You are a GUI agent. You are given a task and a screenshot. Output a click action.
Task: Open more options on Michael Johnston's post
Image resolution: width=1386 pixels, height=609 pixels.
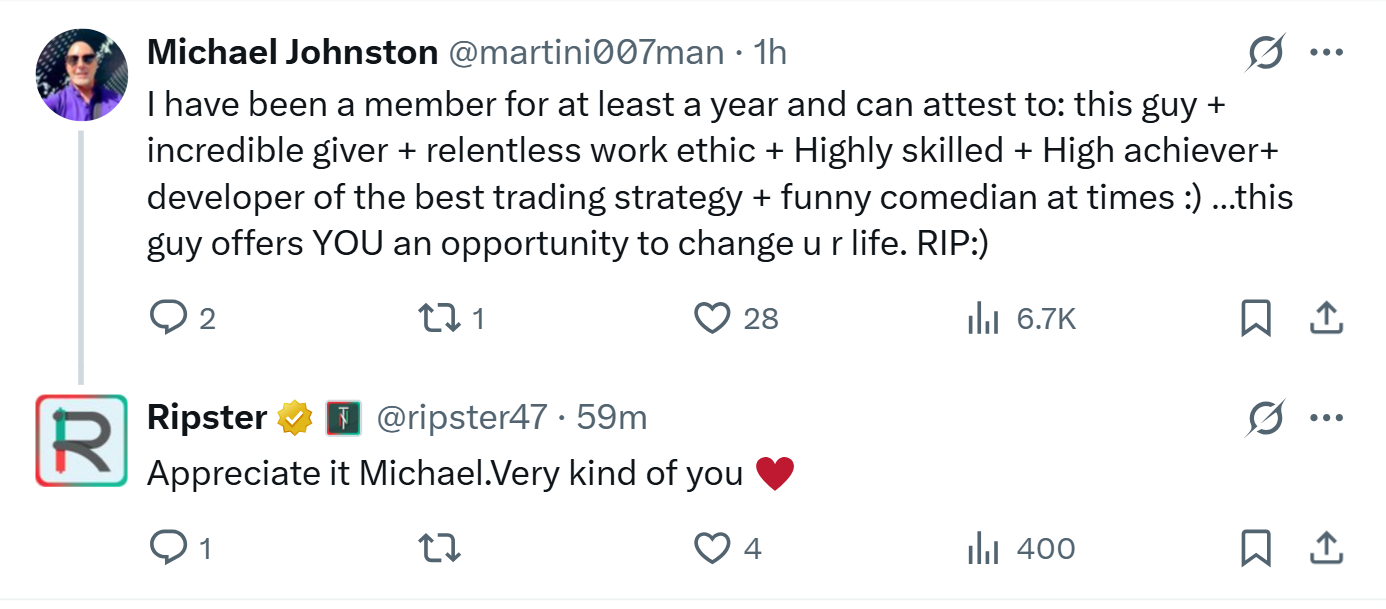click(x=1326, y=54)
